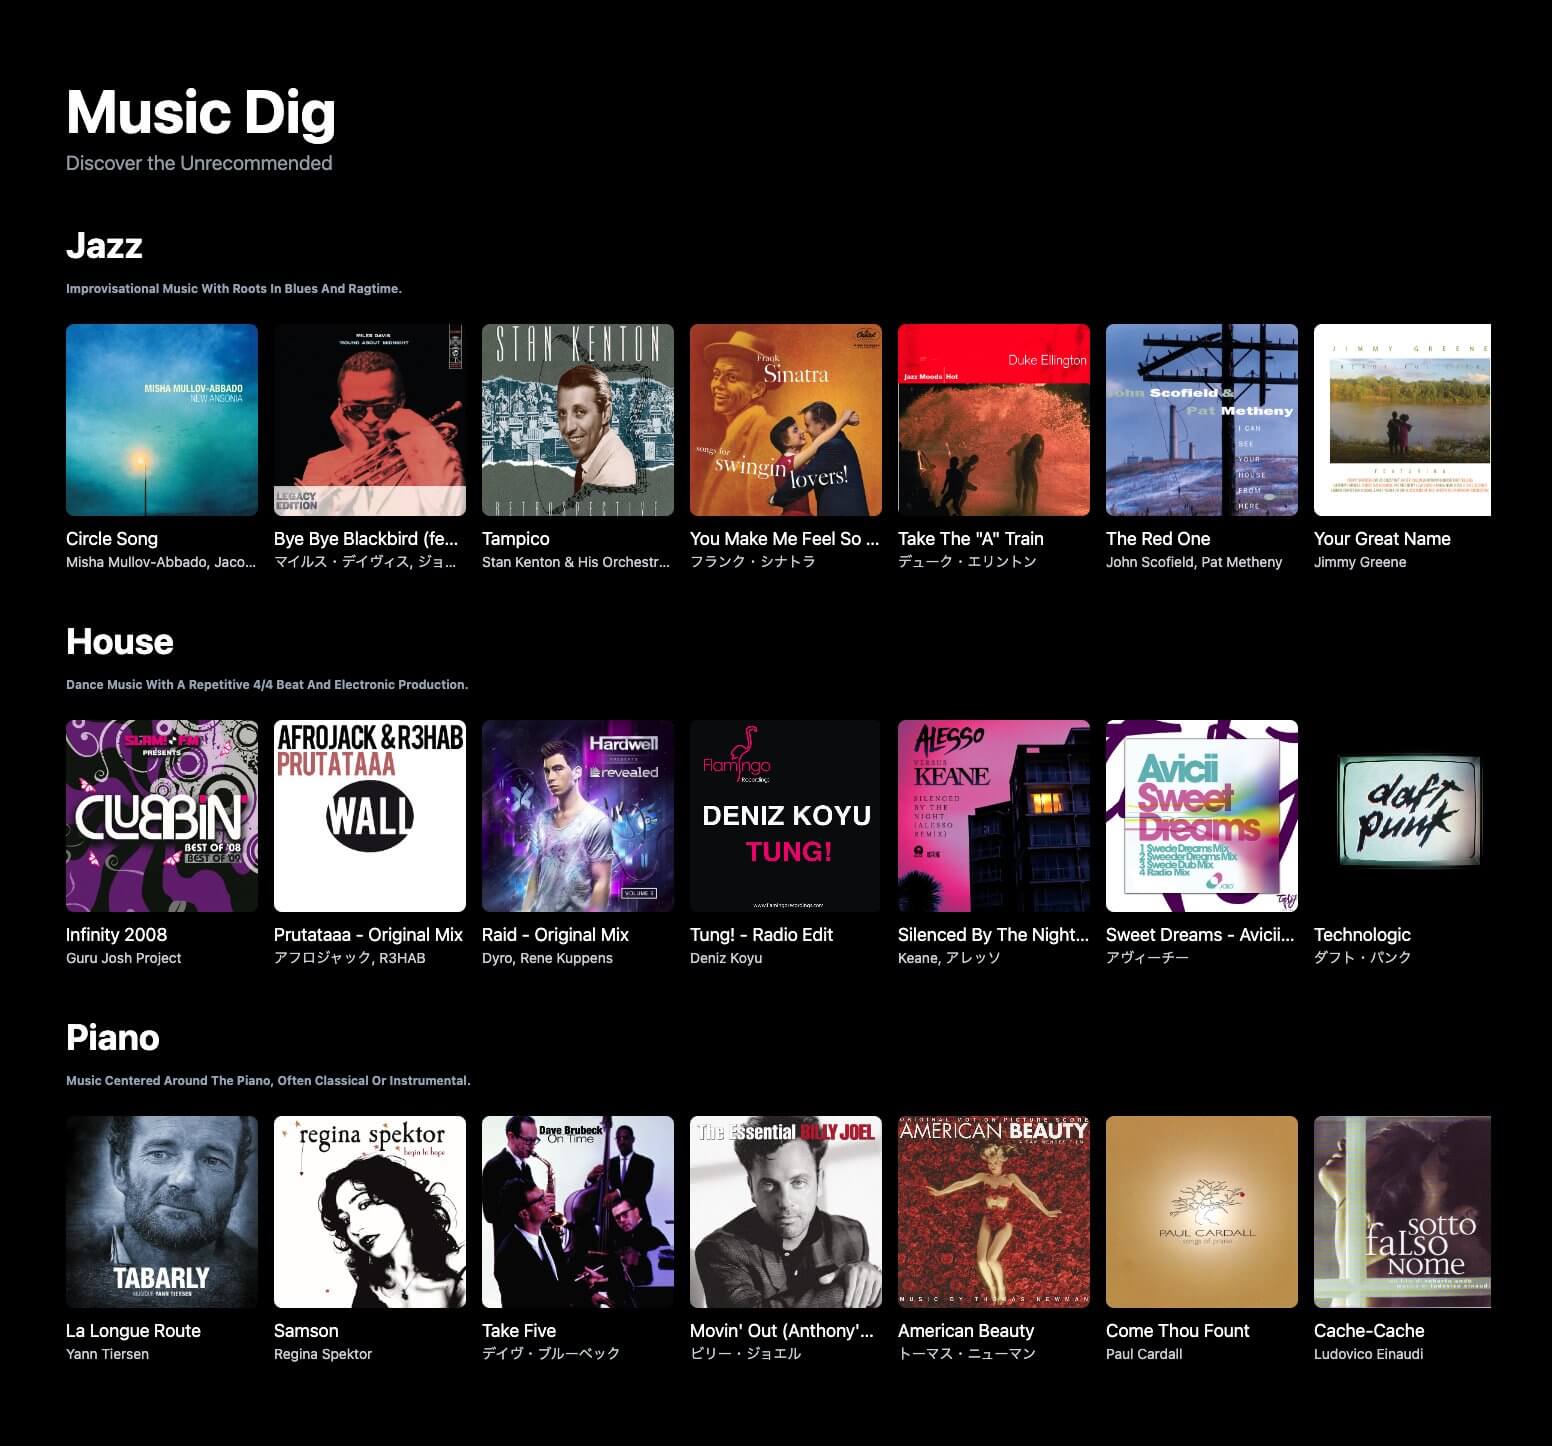The height and width of the screenshot is (1446, 1552).
Task: Click the Prutataaa - Original Mix title
Action: click(368, 935)
